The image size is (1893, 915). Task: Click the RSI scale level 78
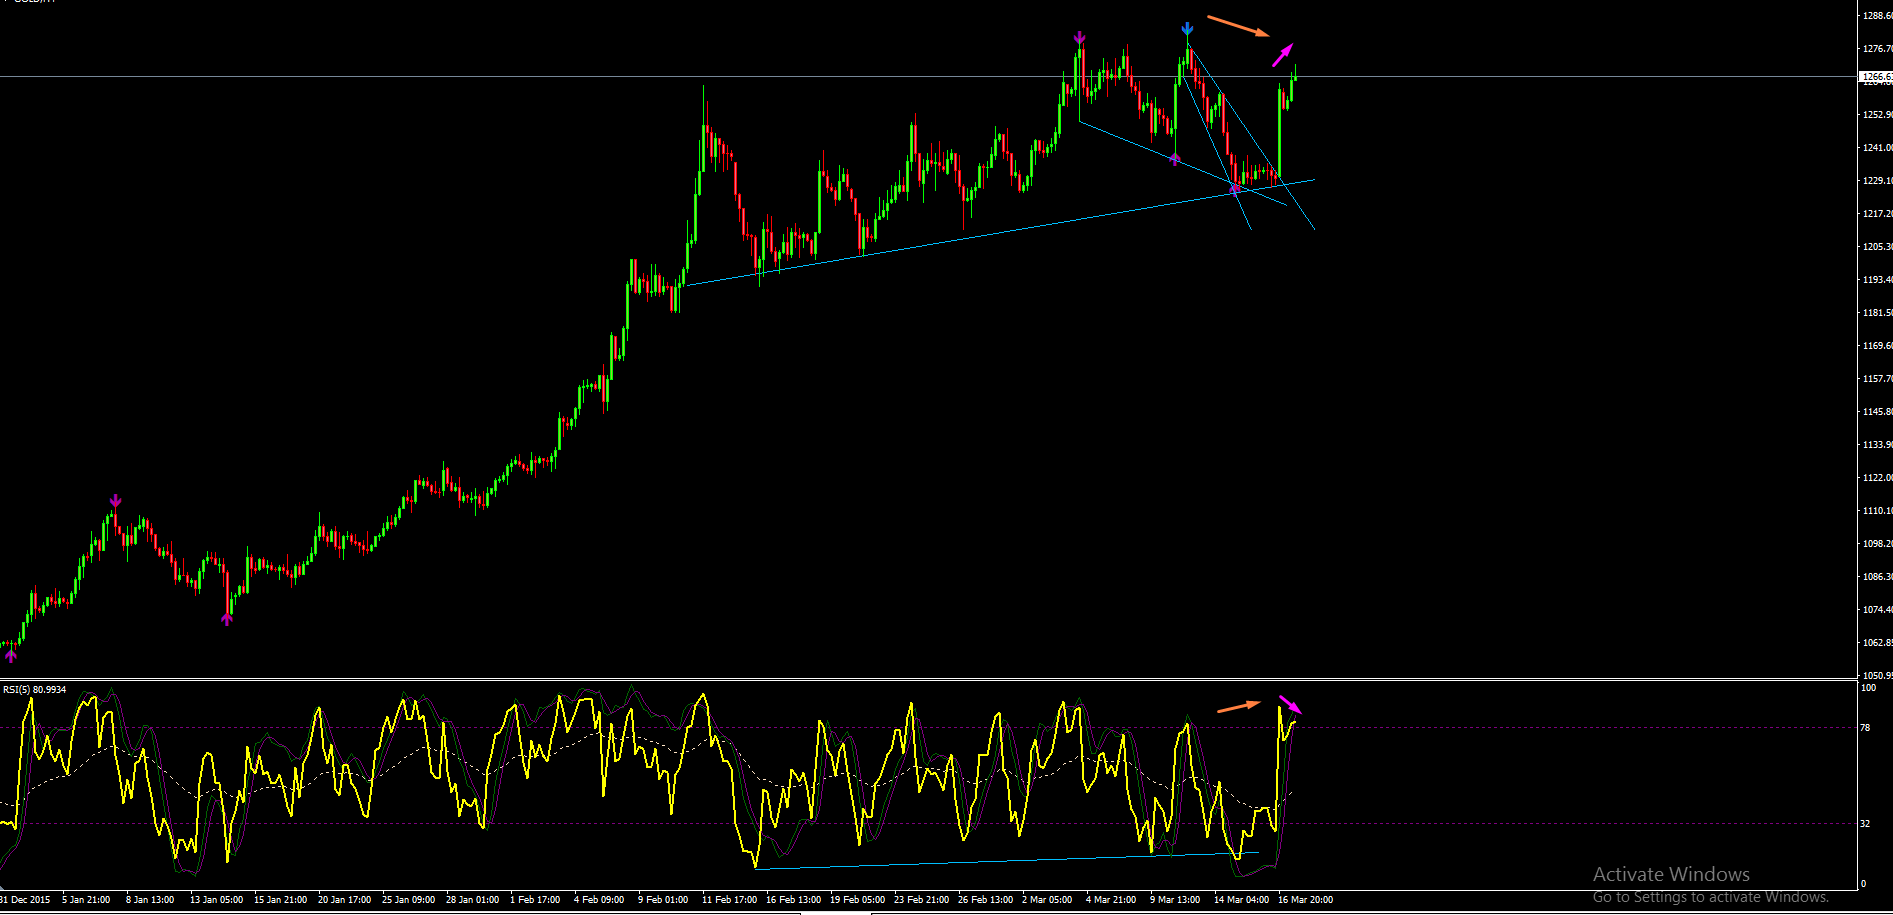click(x=1865, y=728)
